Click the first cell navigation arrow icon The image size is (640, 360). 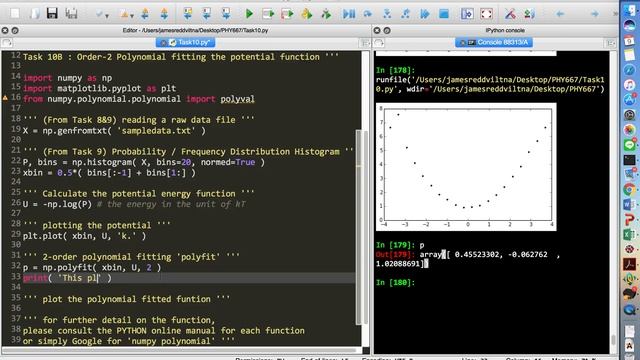pos(187,14)
